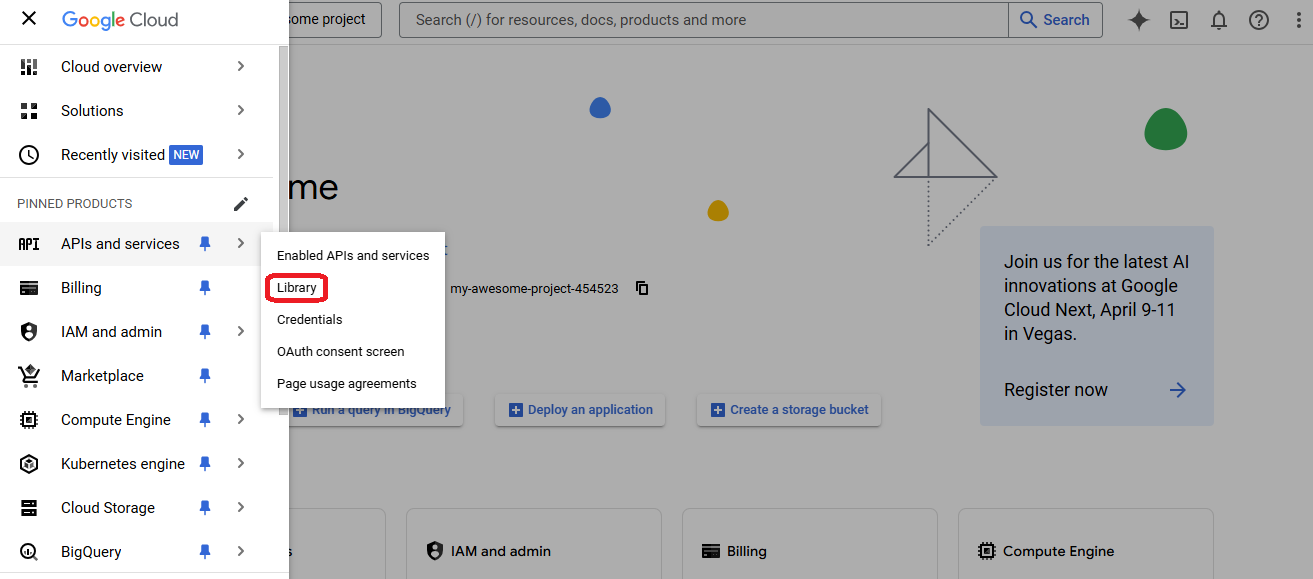This screenshot has height=579, width=1313.
Task: Click the Gemini AI sparkle icon
Action: coord(1138,20)
